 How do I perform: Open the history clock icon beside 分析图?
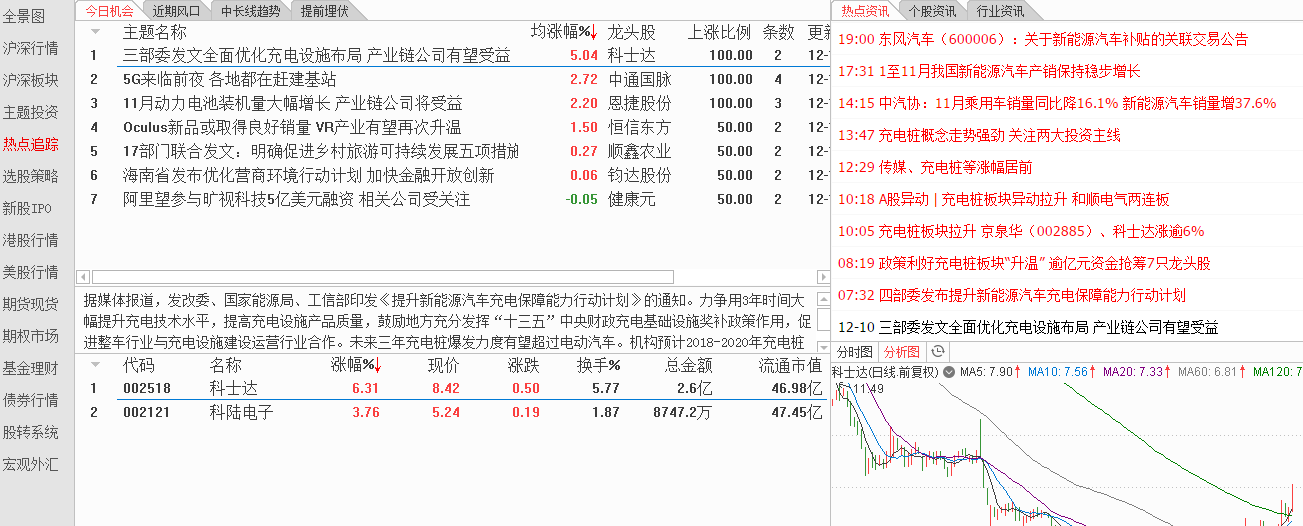[937, 351]
